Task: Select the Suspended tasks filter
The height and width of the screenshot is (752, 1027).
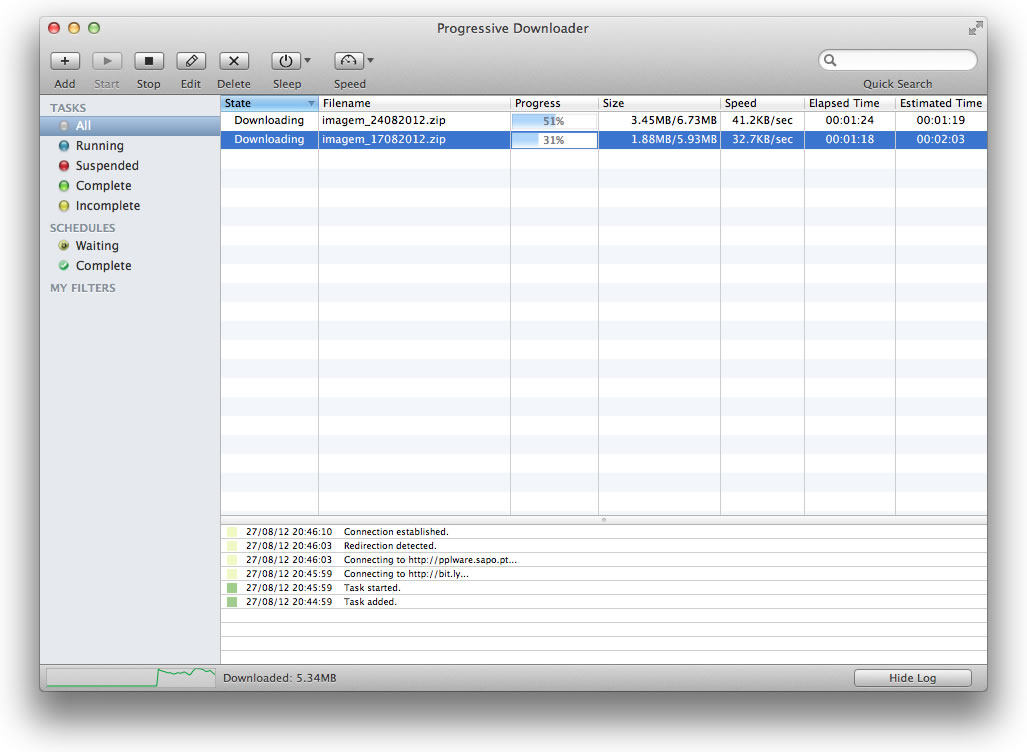Action: pos(107,166)
